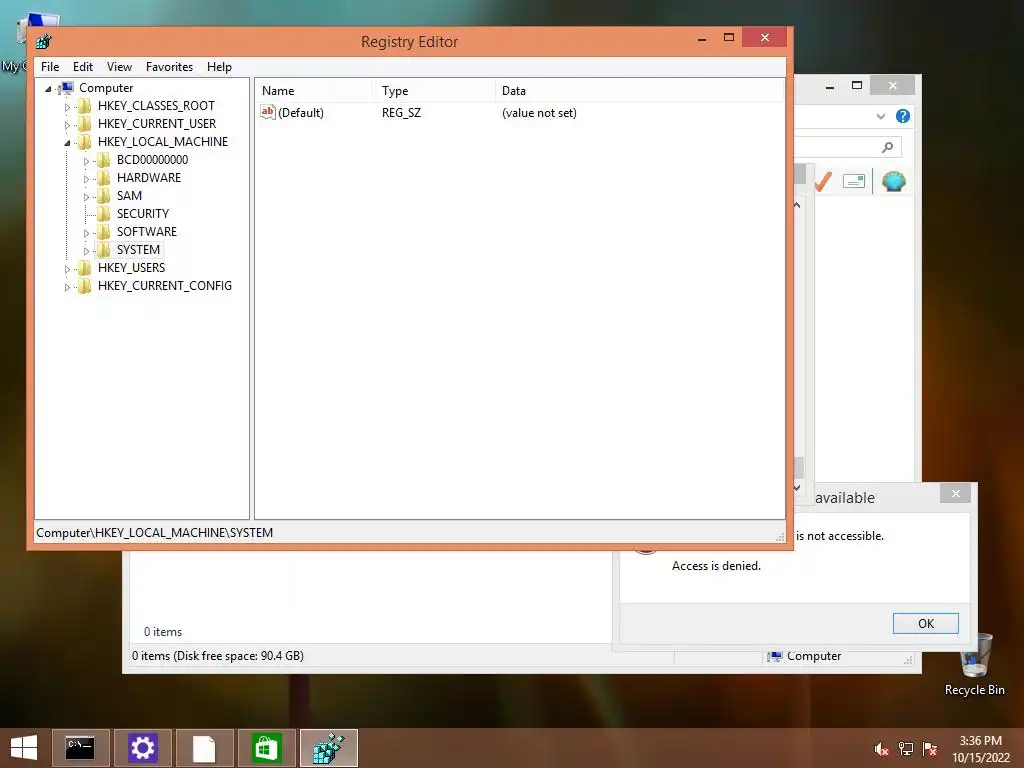Select the SECURITY key label
The height and width of the screenshot is (768, 1024).
click(142, 214)
